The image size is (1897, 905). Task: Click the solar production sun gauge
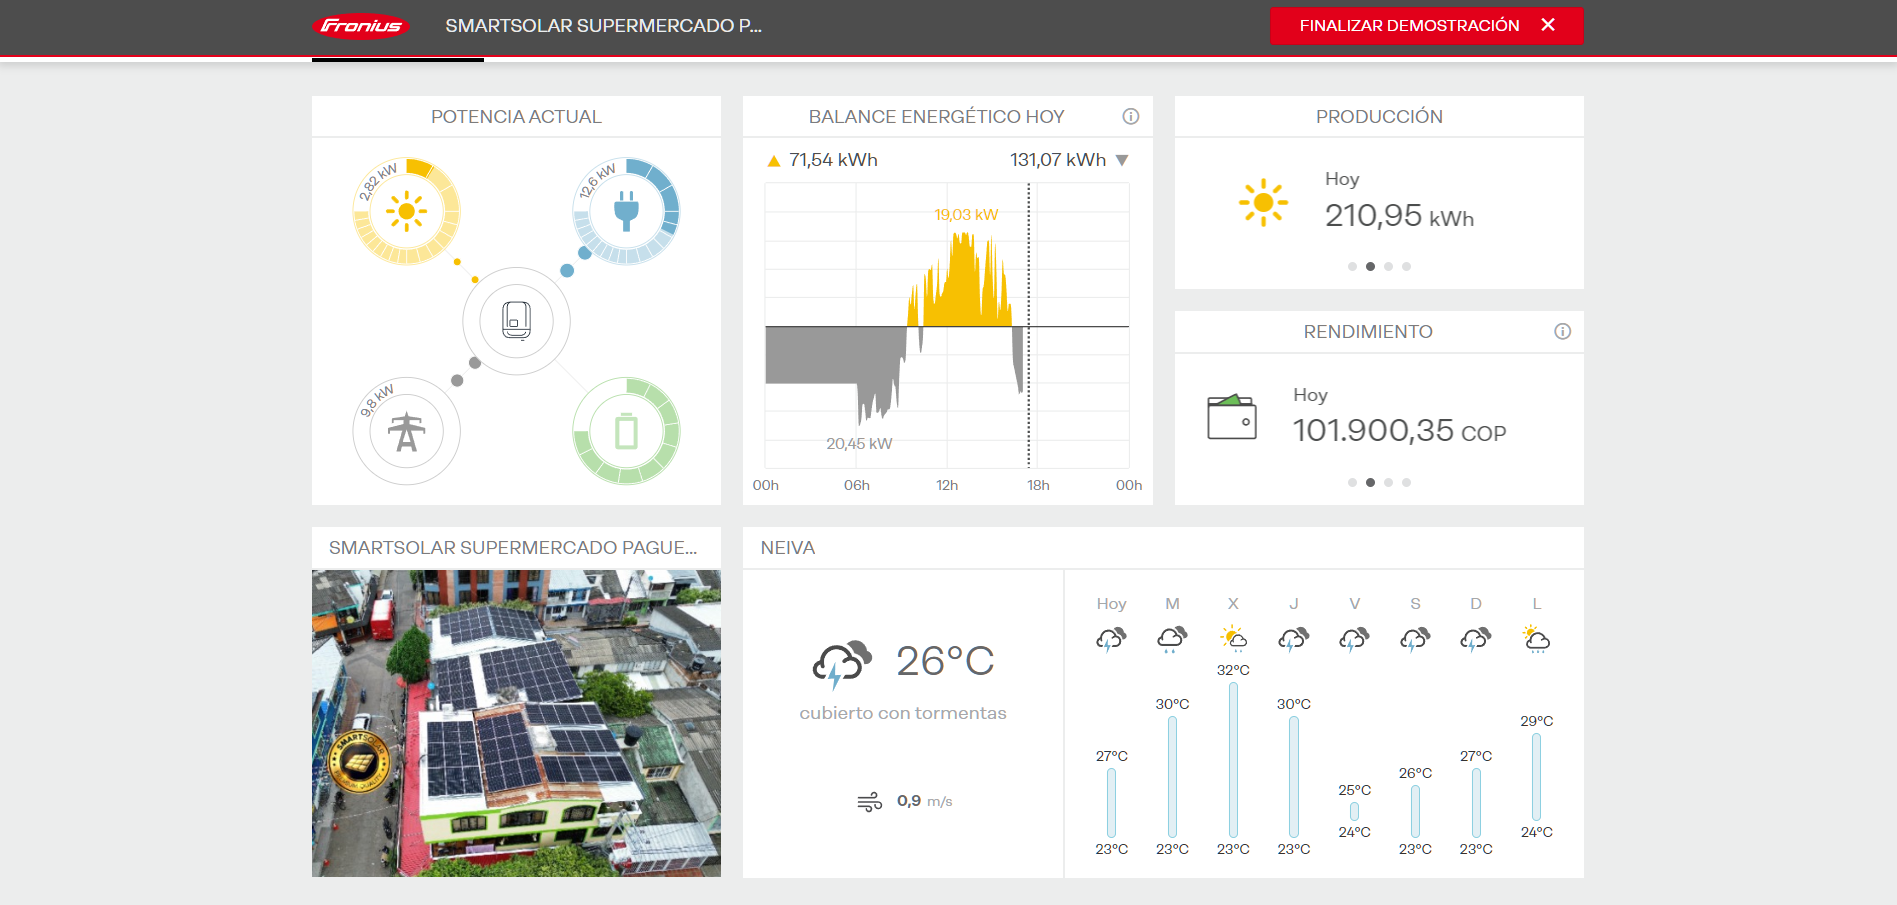coord(406,211)
